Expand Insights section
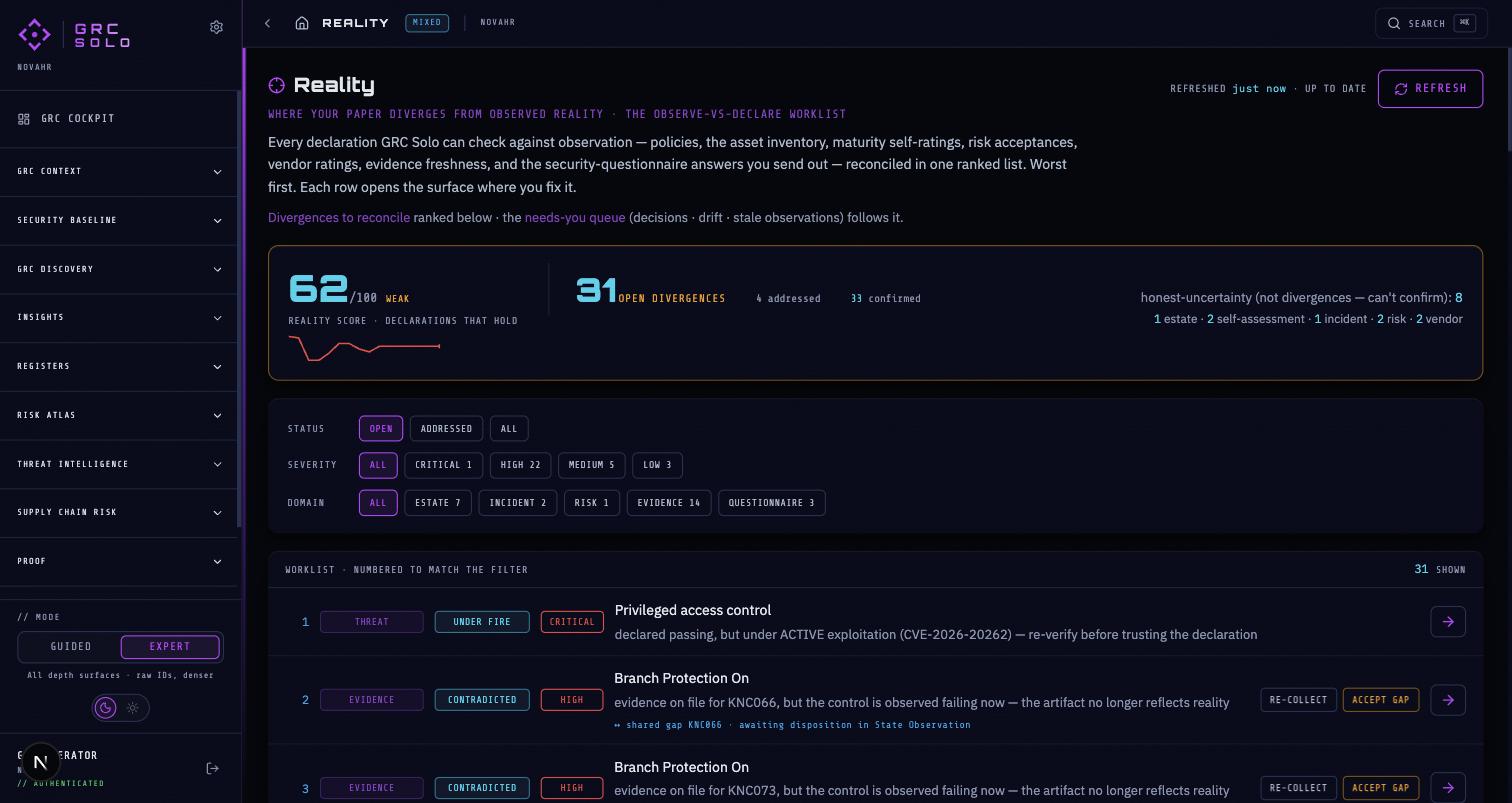Screen dimensions: 1512x803 pos(119,318)
